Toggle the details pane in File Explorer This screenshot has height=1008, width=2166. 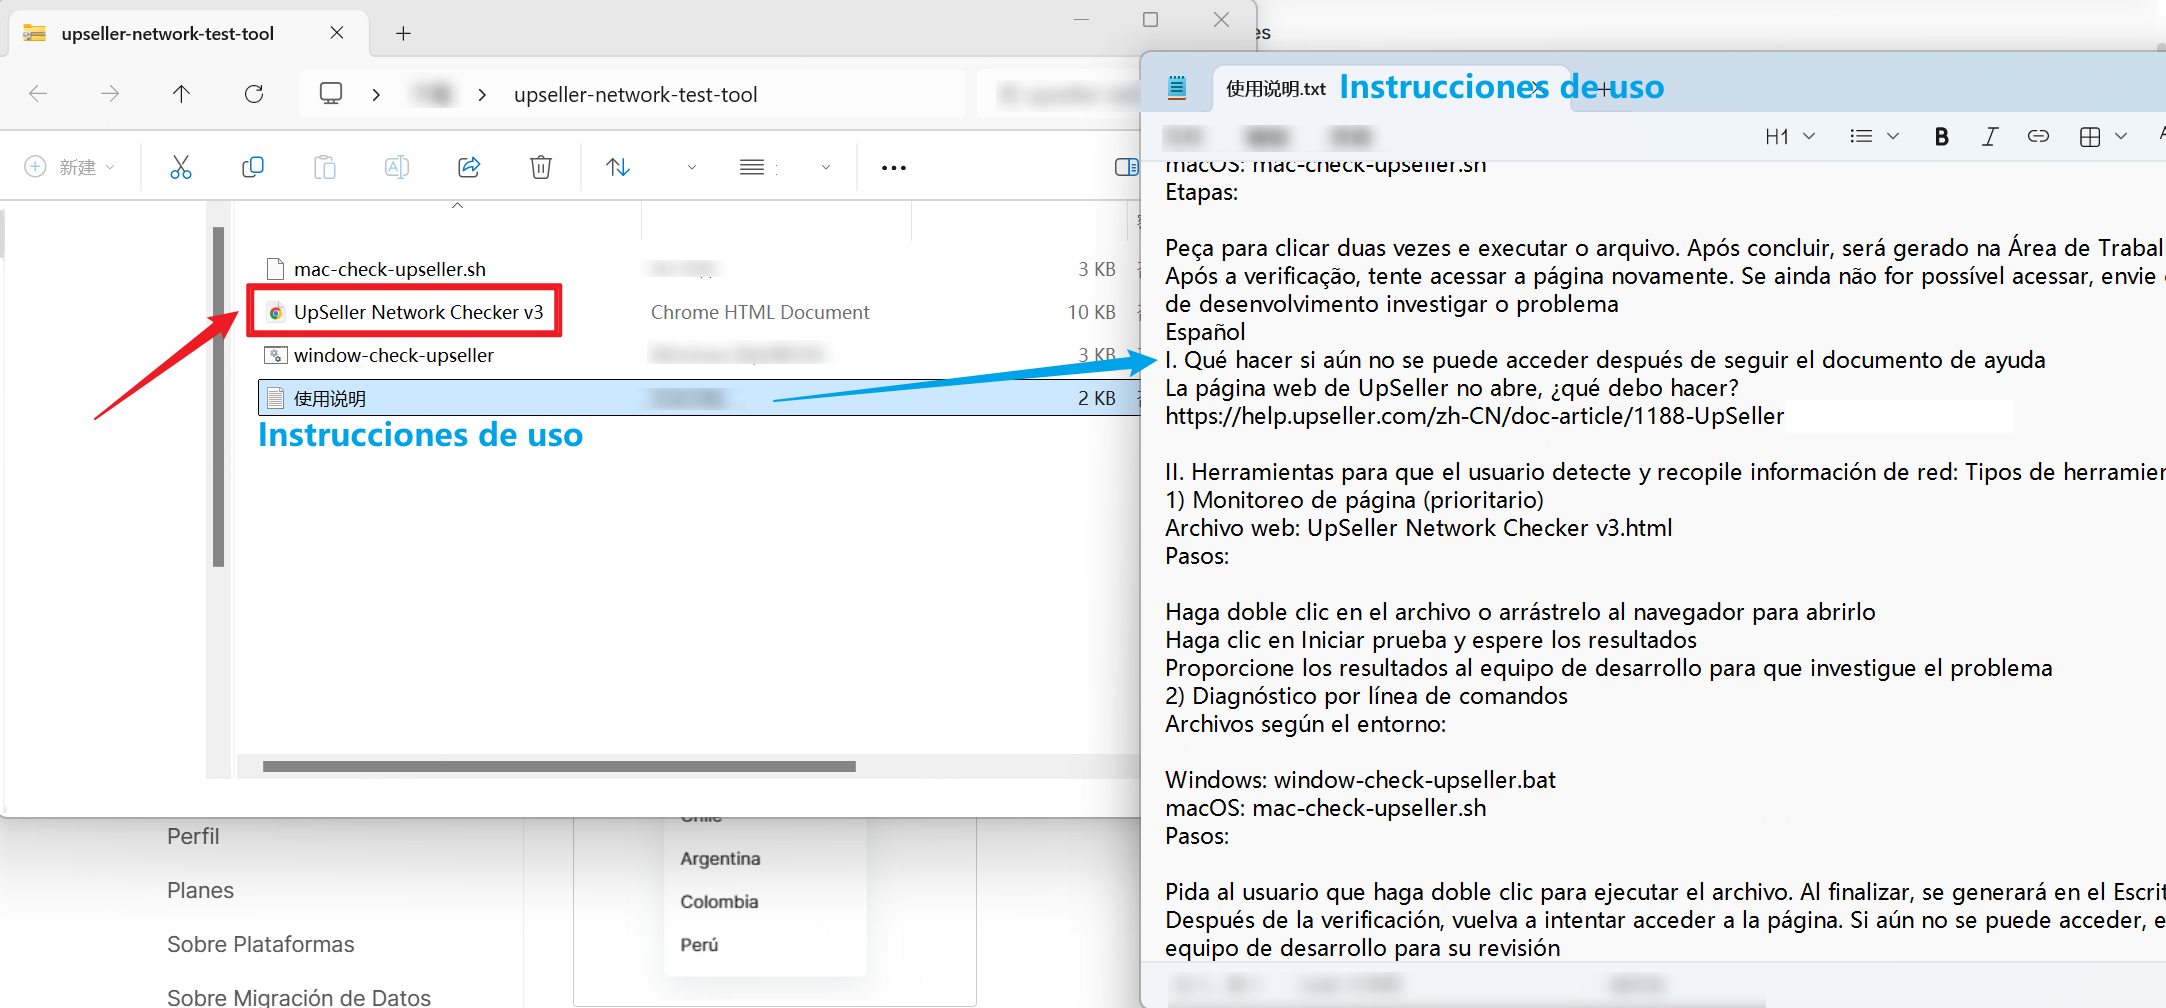coord(1126,166)
